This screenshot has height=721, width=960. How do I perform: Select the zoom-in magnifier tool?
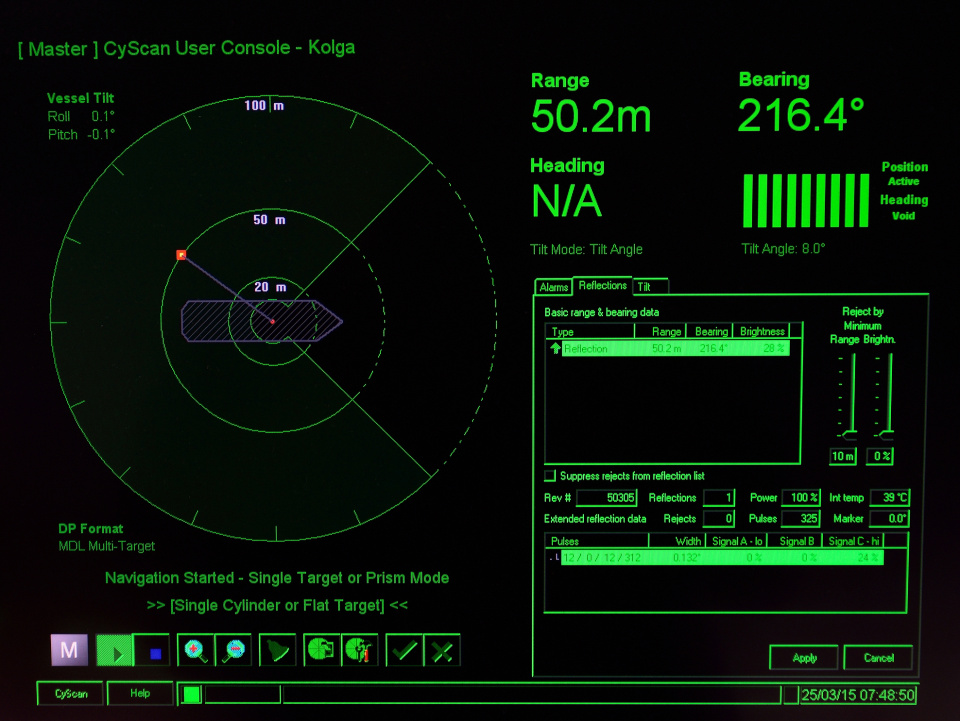point(195,649)
